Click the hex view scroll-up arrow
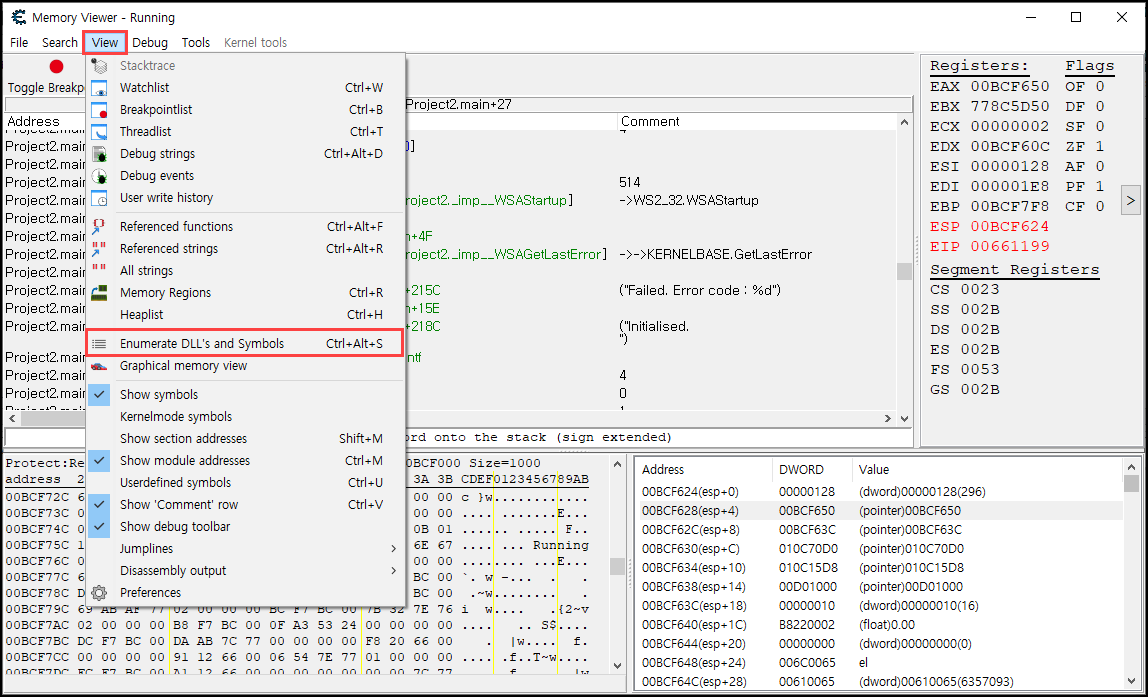 click(617, 464)
